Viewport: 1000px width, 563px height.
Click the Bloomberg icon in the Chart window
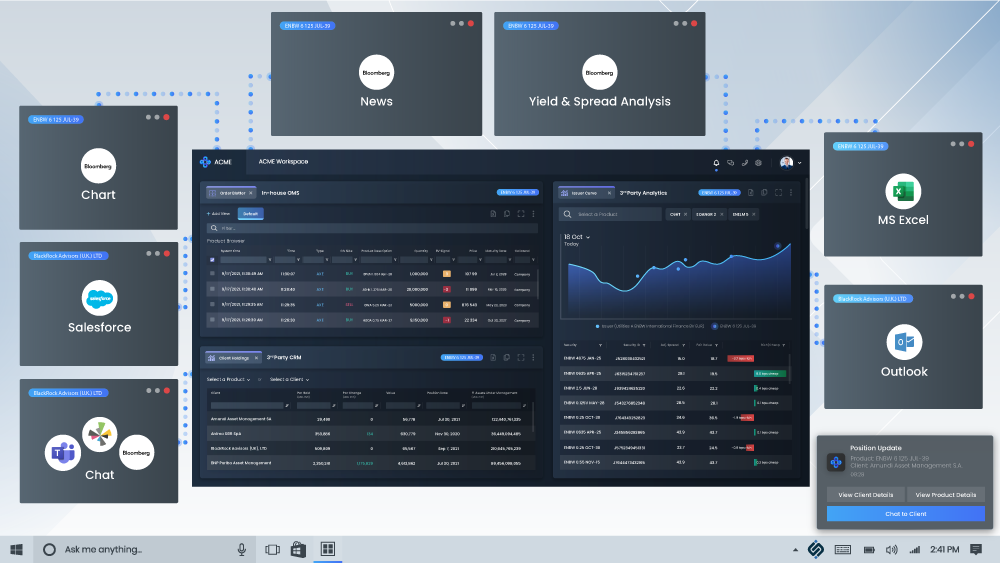(98, 166)
